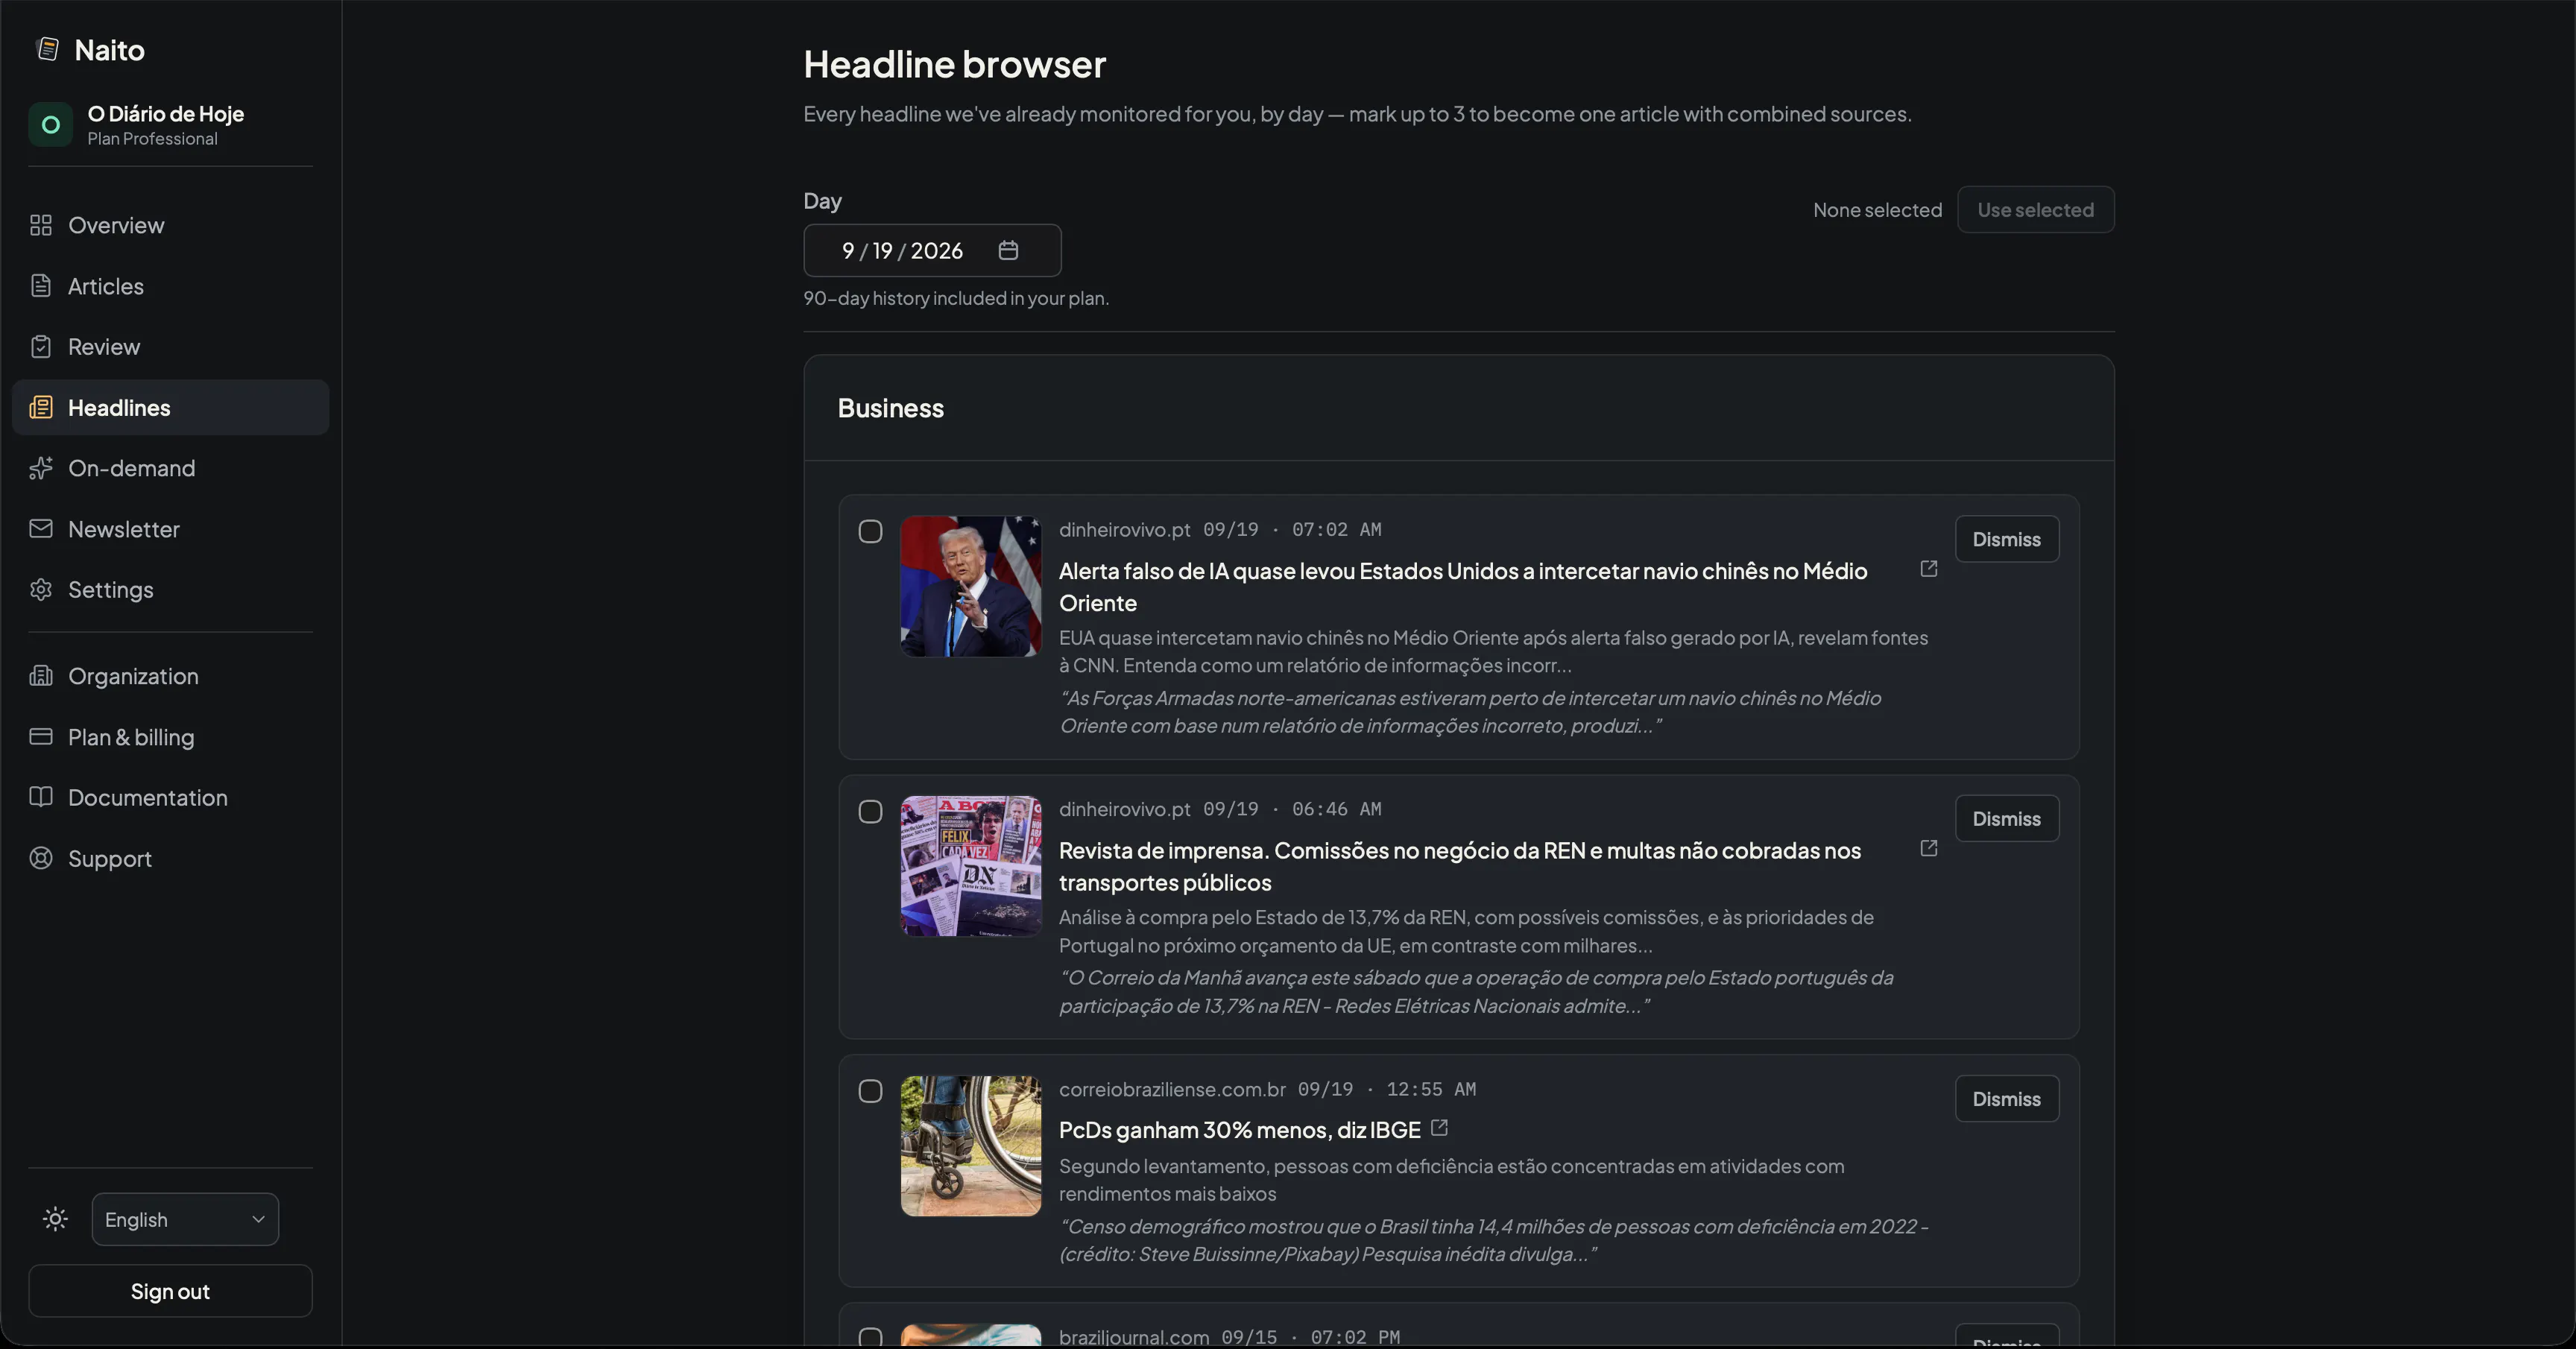Open external link for PcDs ganham 30% menos
Viewport: 2576px width, 1349px height.
pos(1439,1128)
